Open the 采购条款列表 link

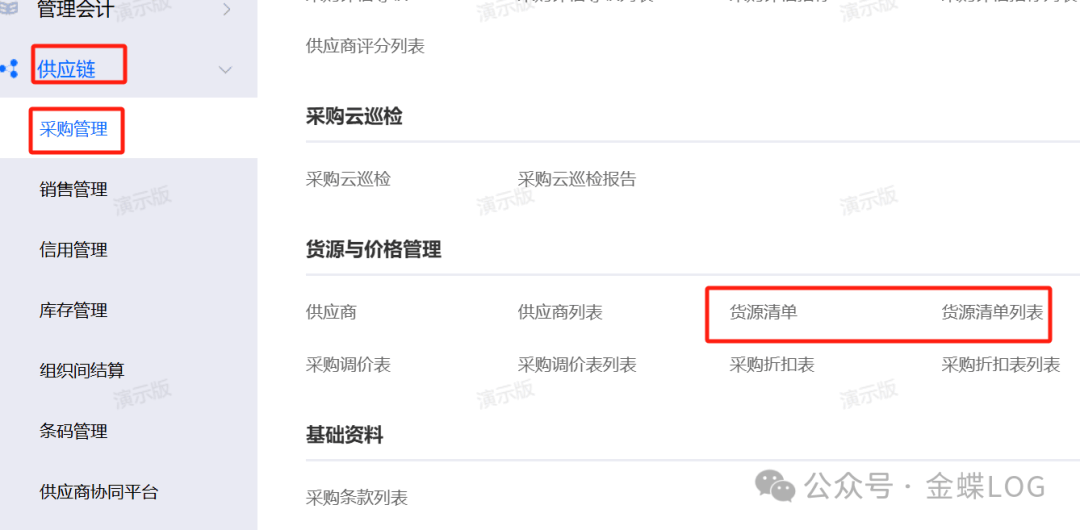point(357,497)
